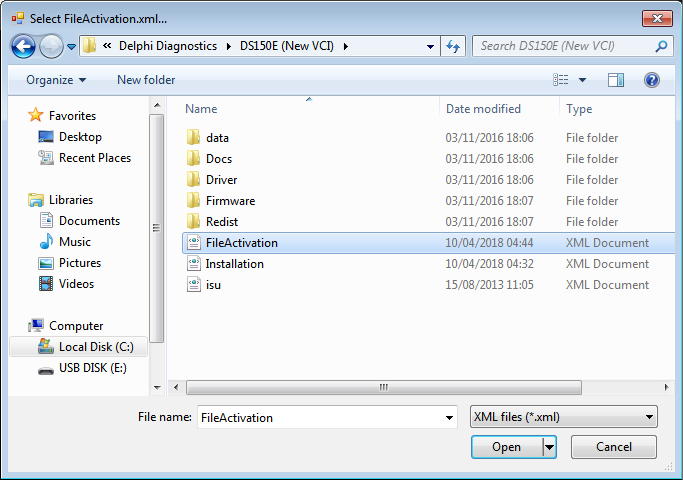Open the view options dropdown arrow
This screenshot has width=683, height=480.
pyautogui.click(x=582, y=80)
